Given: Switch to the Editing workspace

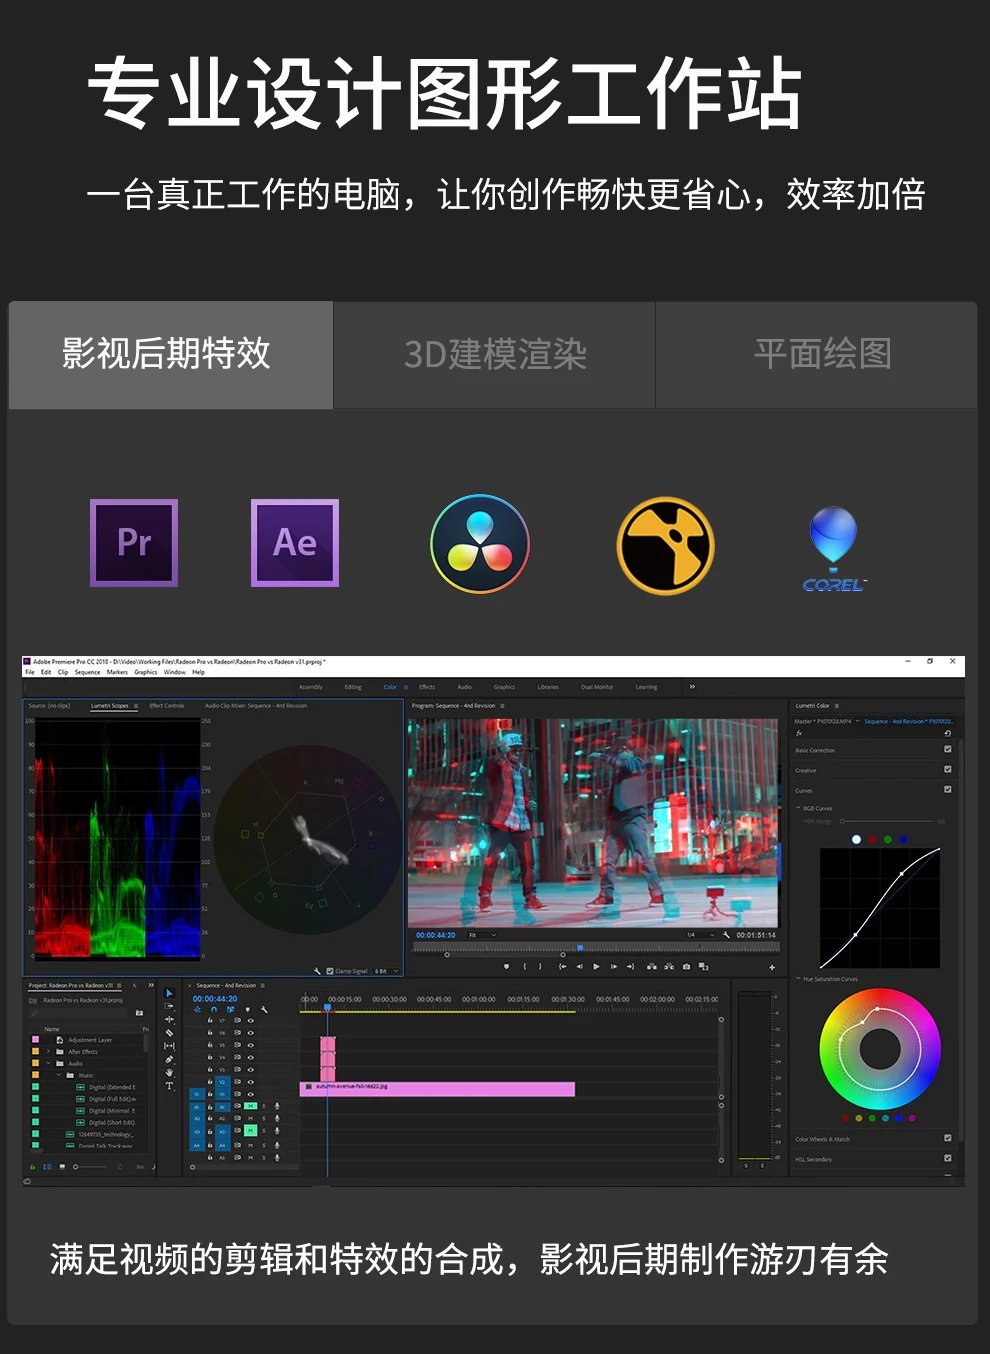Looking at the screenshot, I should [353, 687].
